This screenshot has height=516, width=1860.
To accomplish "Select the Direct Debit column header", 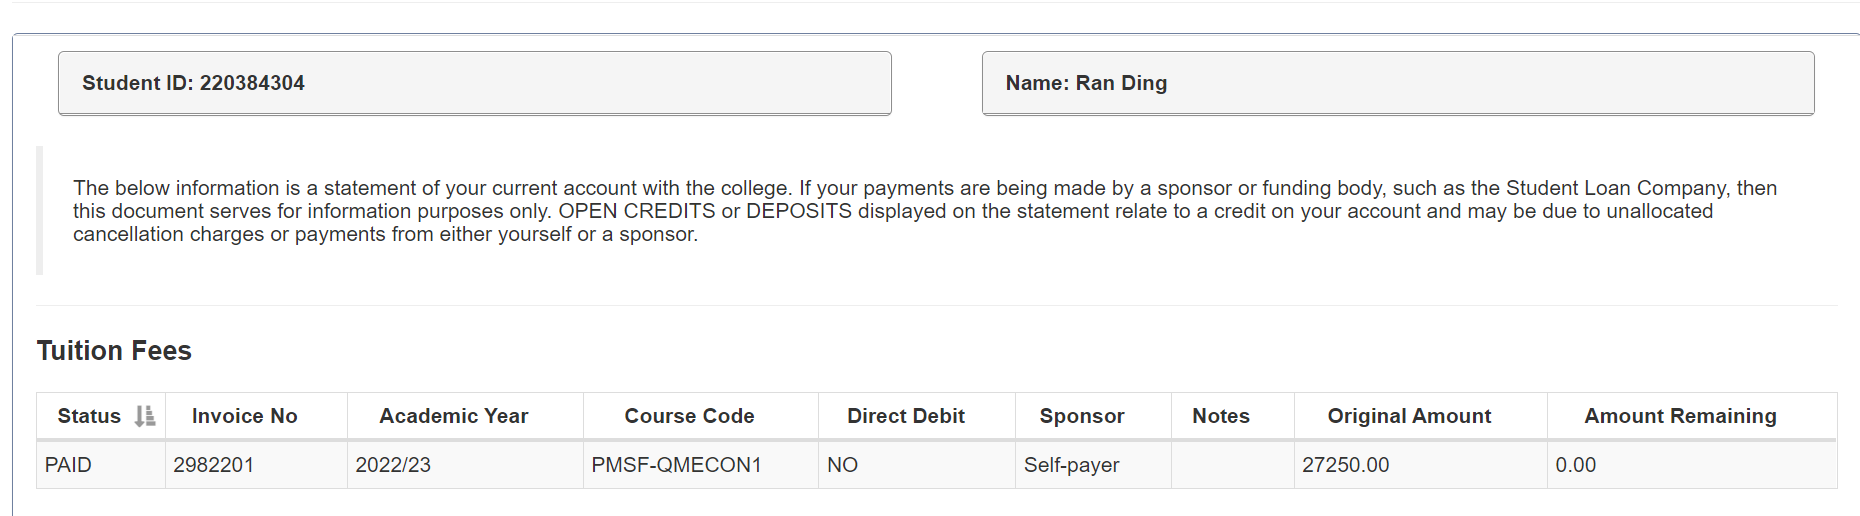I will click(906, 416).
